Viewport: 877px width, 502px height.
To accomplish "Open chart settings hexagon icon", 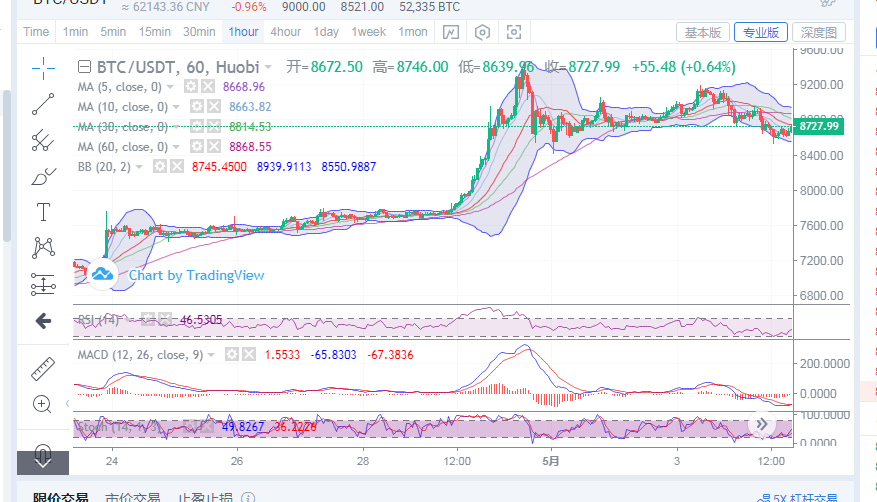I will tap(482, 32).
